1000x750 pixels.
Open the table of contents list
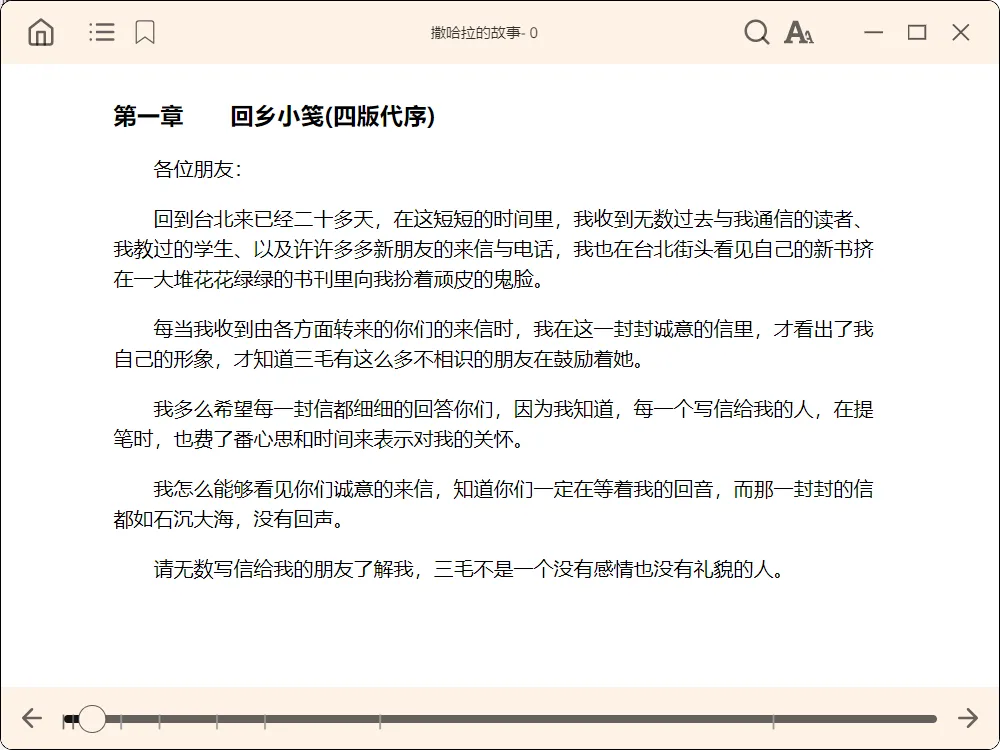point(102,32)
